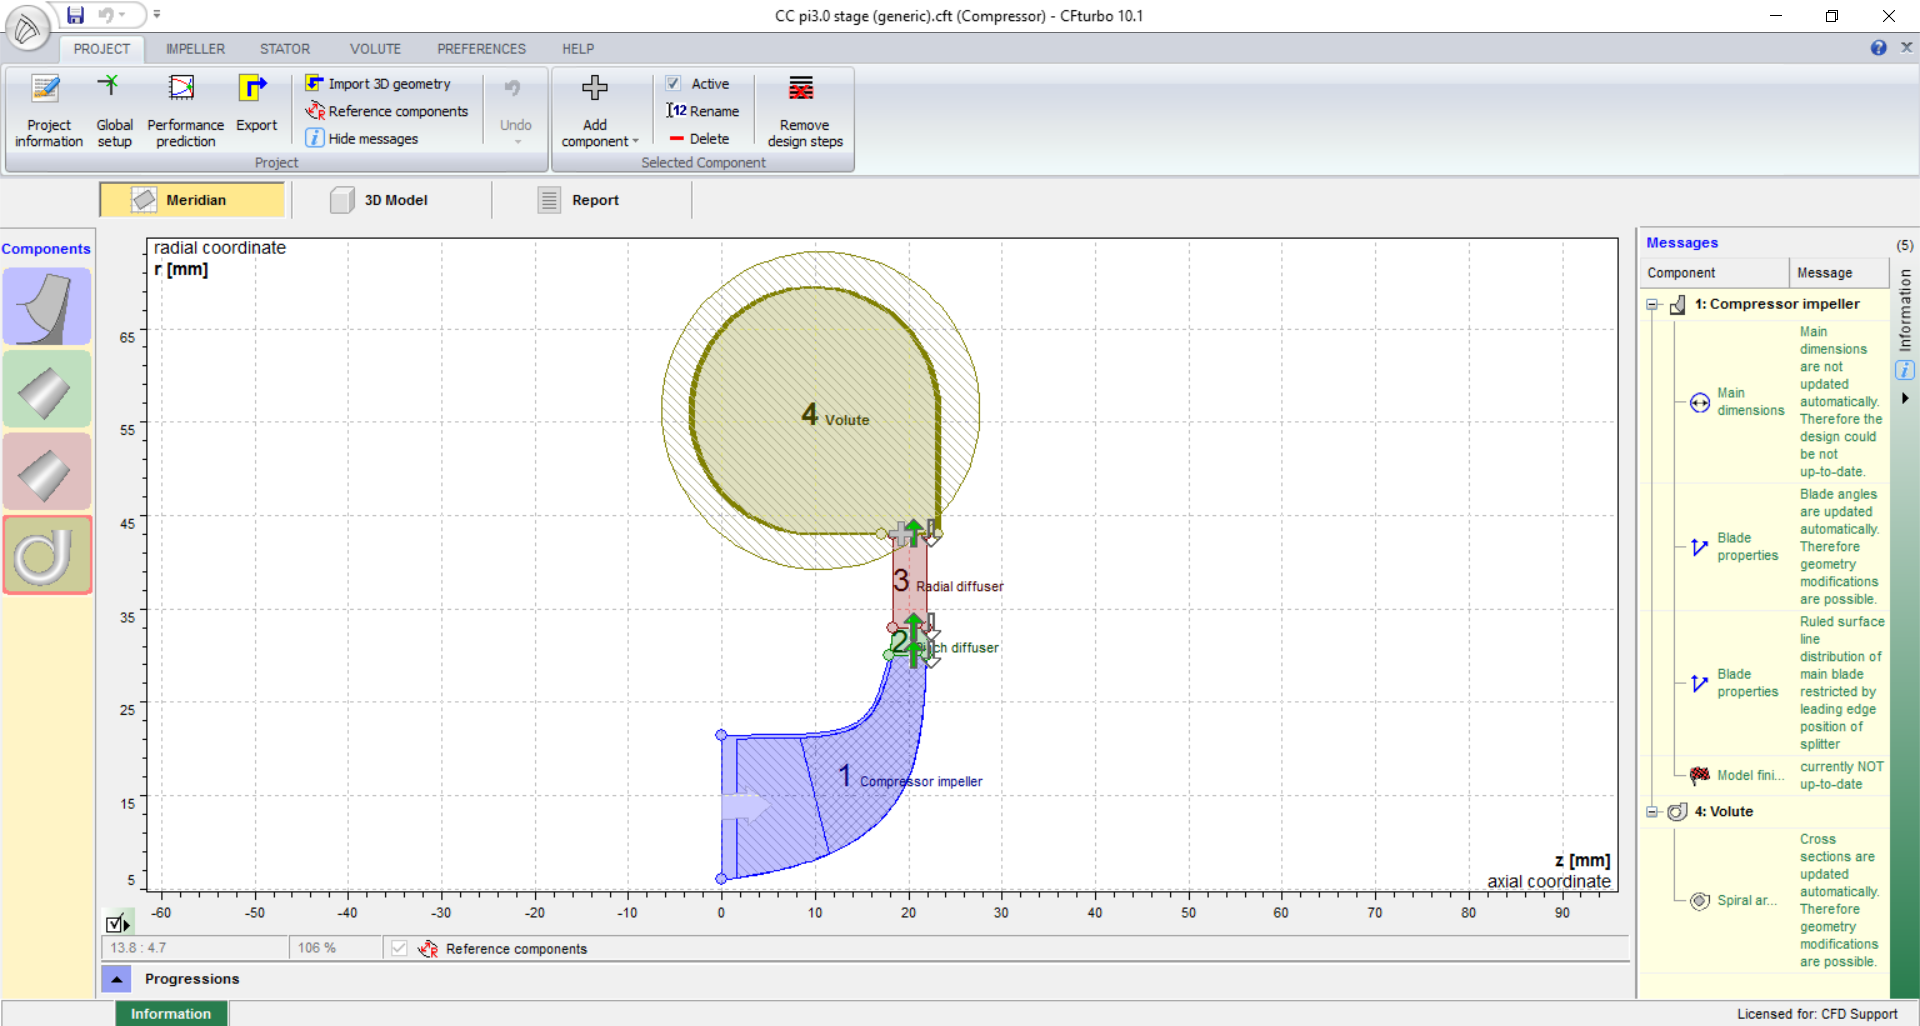
Task: Open Performance prediction tool
Action: [185, 112]
